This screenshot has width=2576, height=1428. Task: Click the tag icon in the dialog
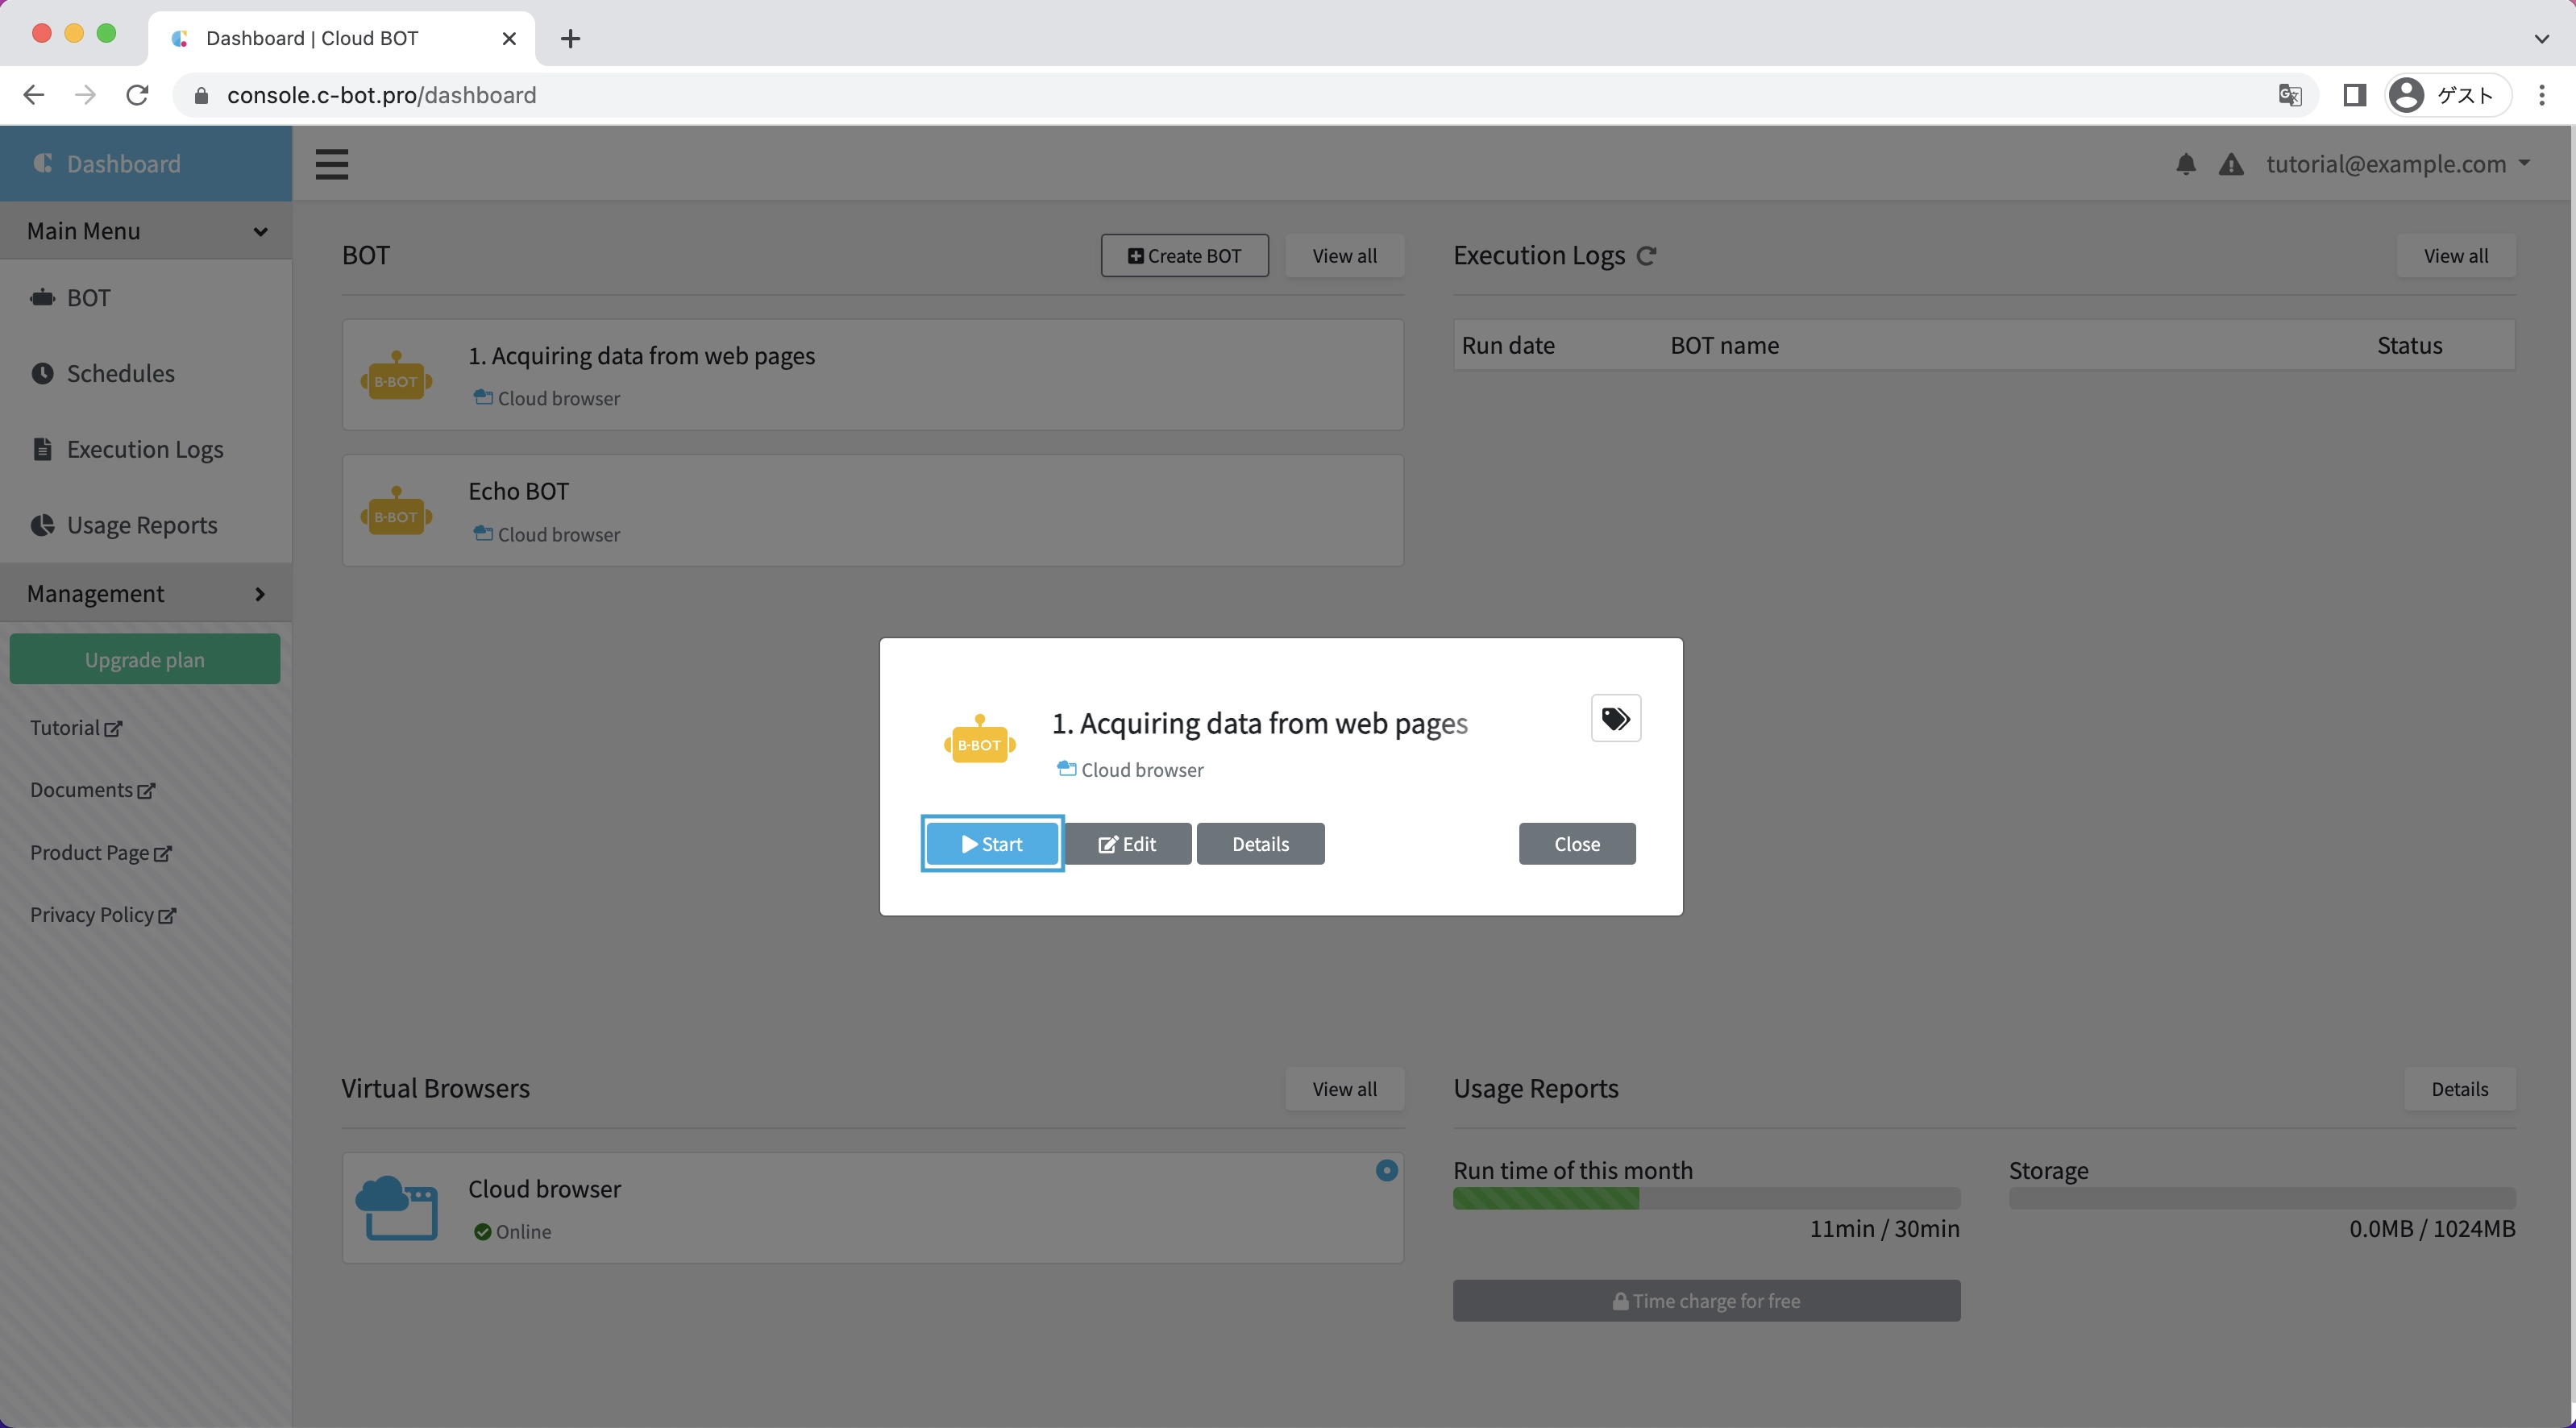tap(1615, 718)
